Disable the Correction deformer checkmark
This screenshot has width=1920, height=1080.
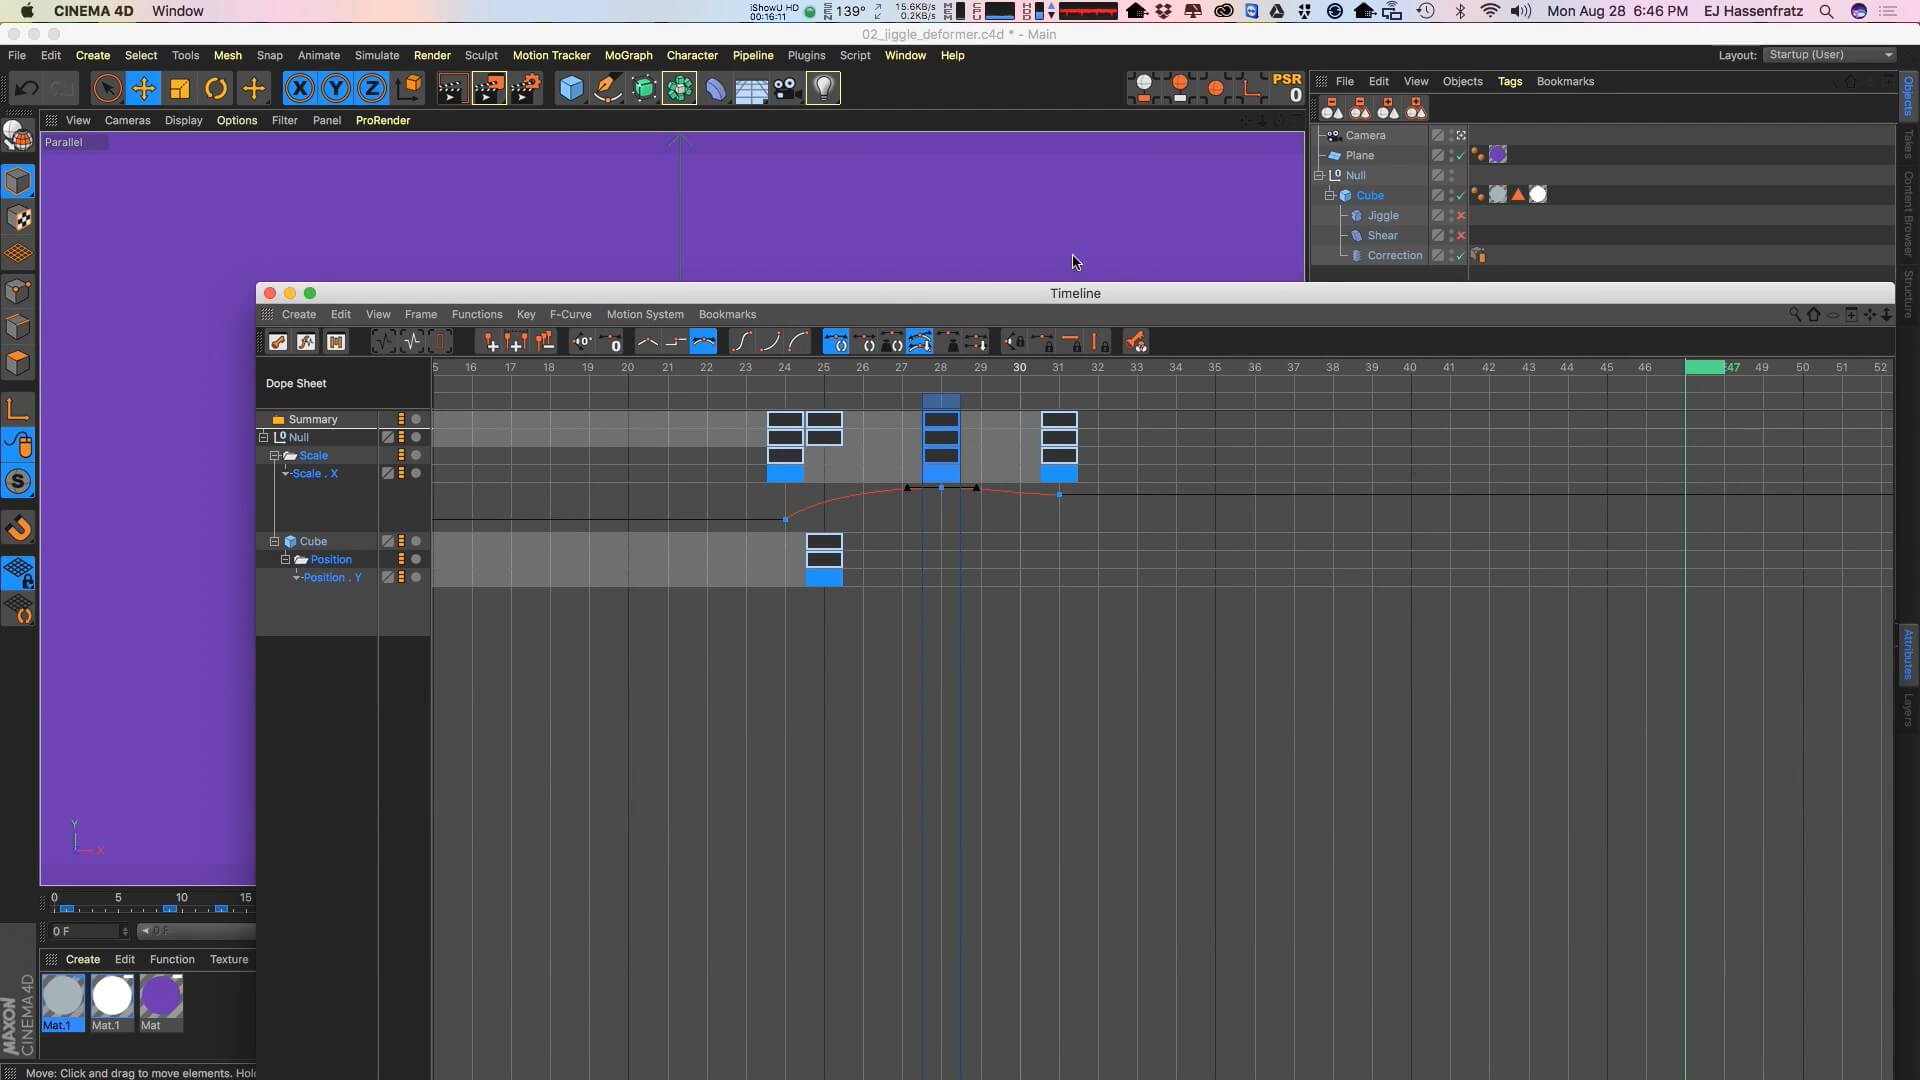1461,256
